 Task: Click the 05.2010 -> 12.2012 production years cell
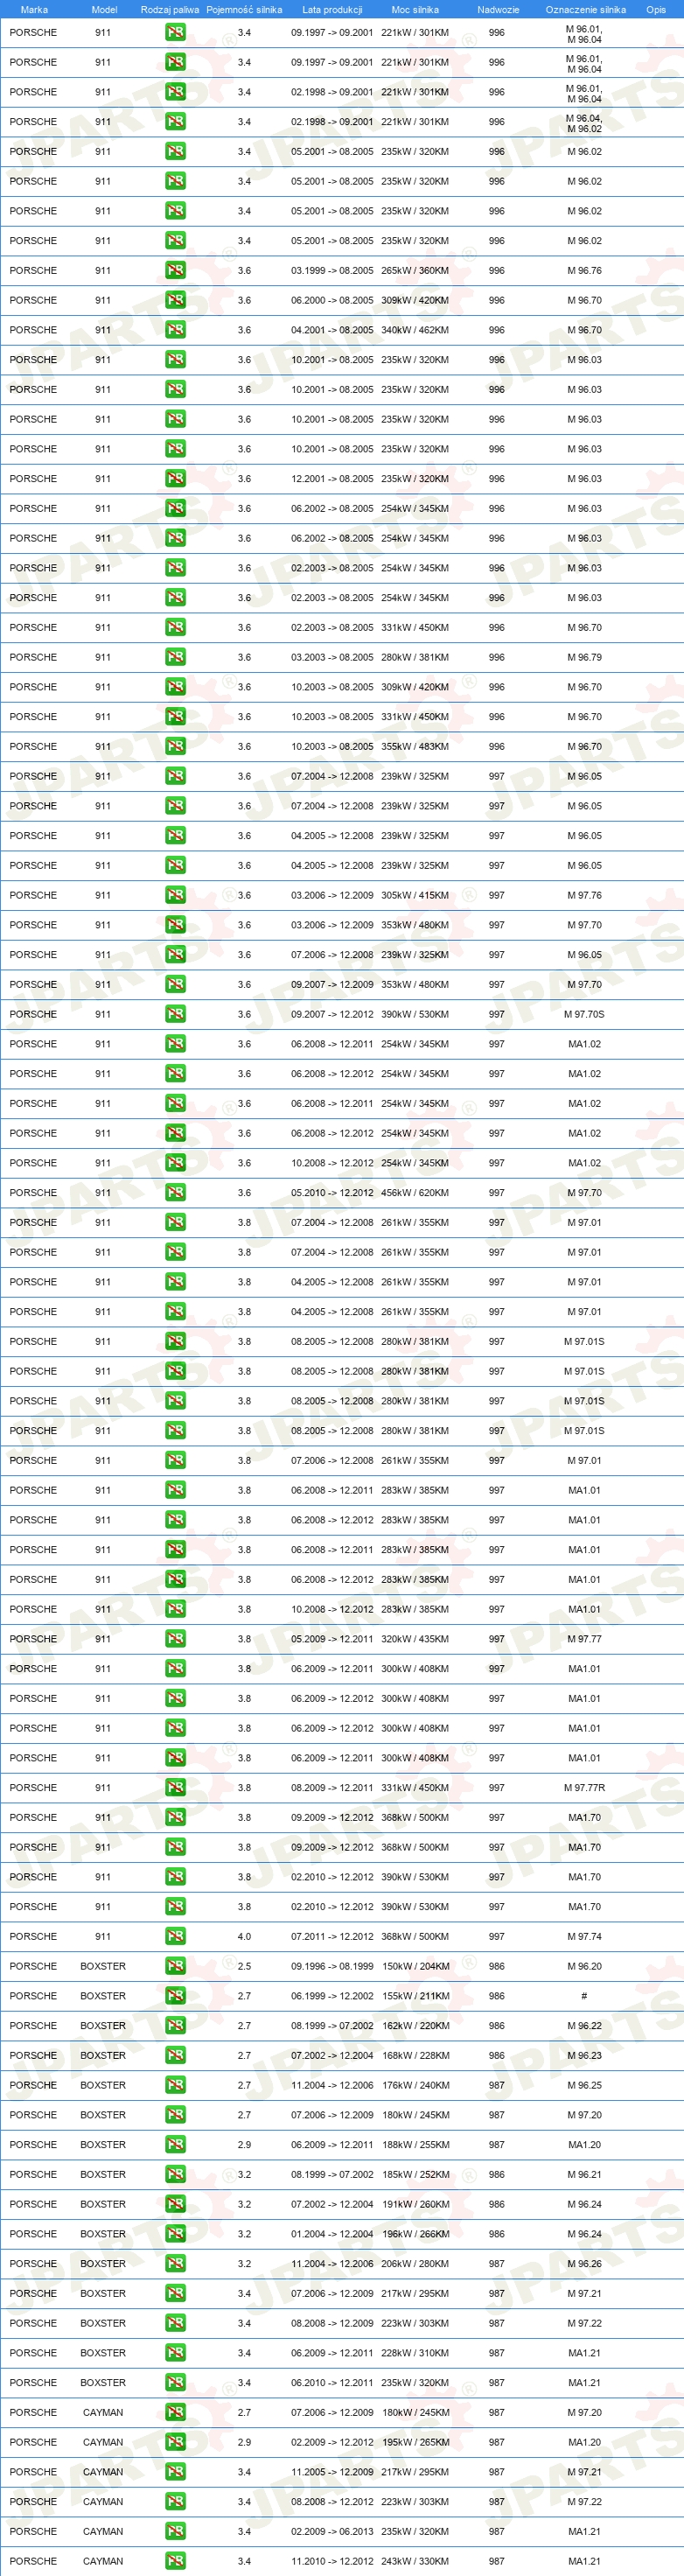332,1192
